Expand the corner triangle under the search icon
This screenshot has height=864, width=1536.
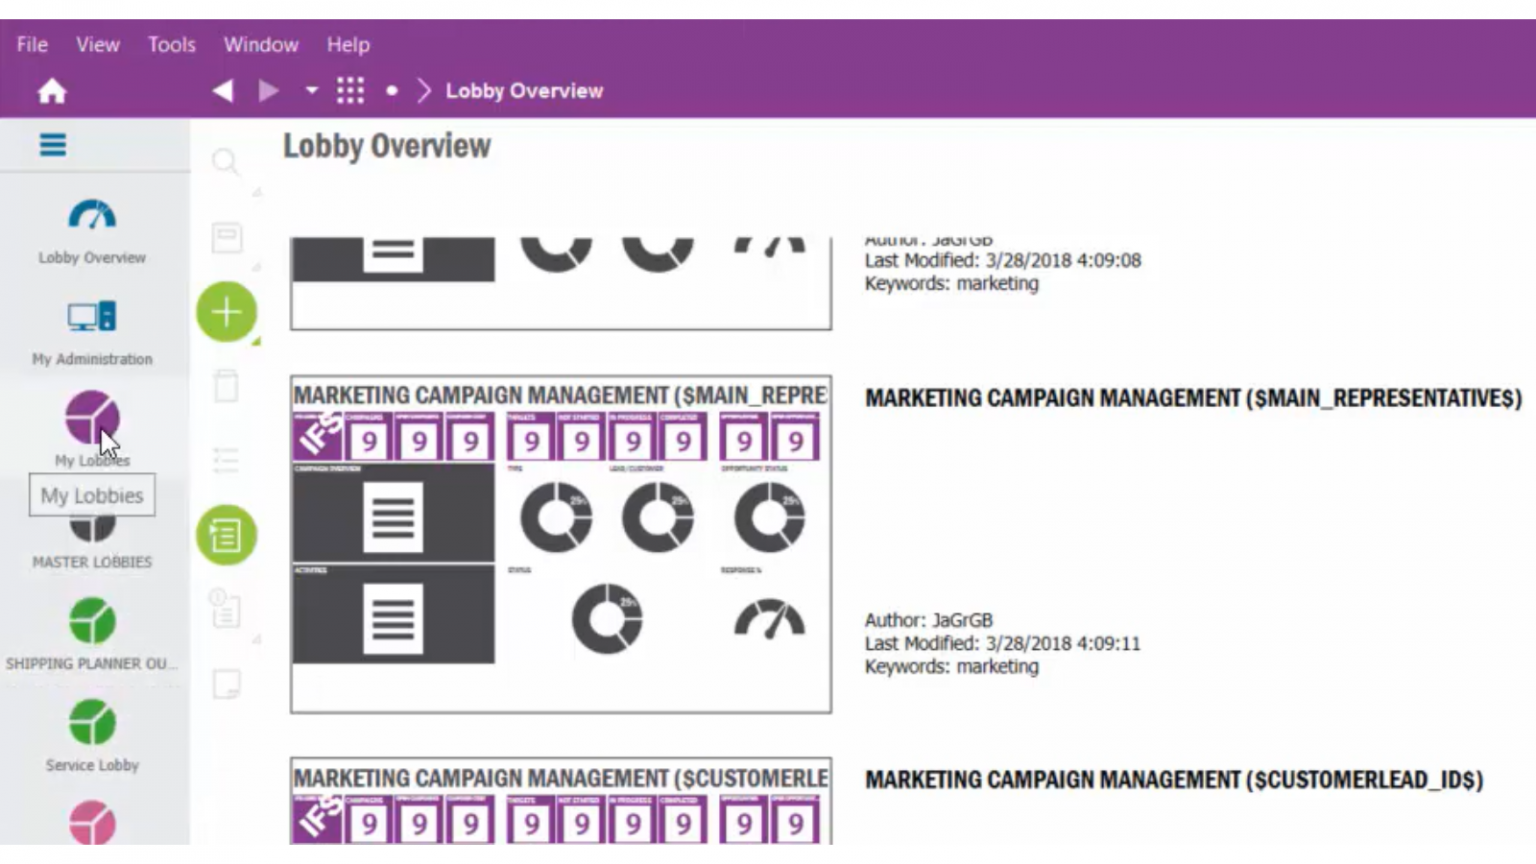click(x=256, y=190)
